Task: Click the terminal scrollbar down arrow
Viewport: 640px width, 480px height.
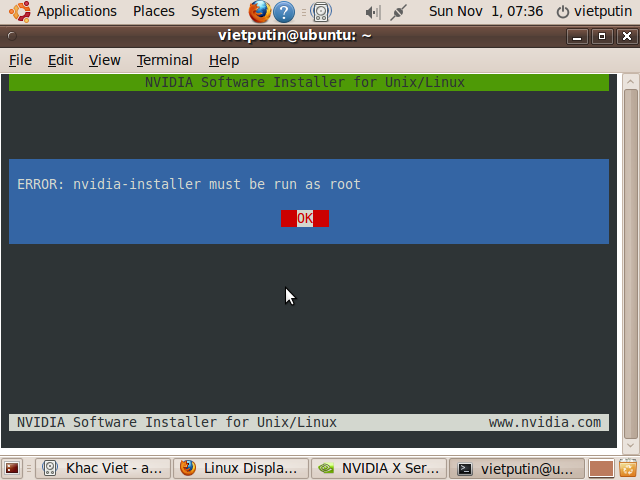Action: coord(630,446)
